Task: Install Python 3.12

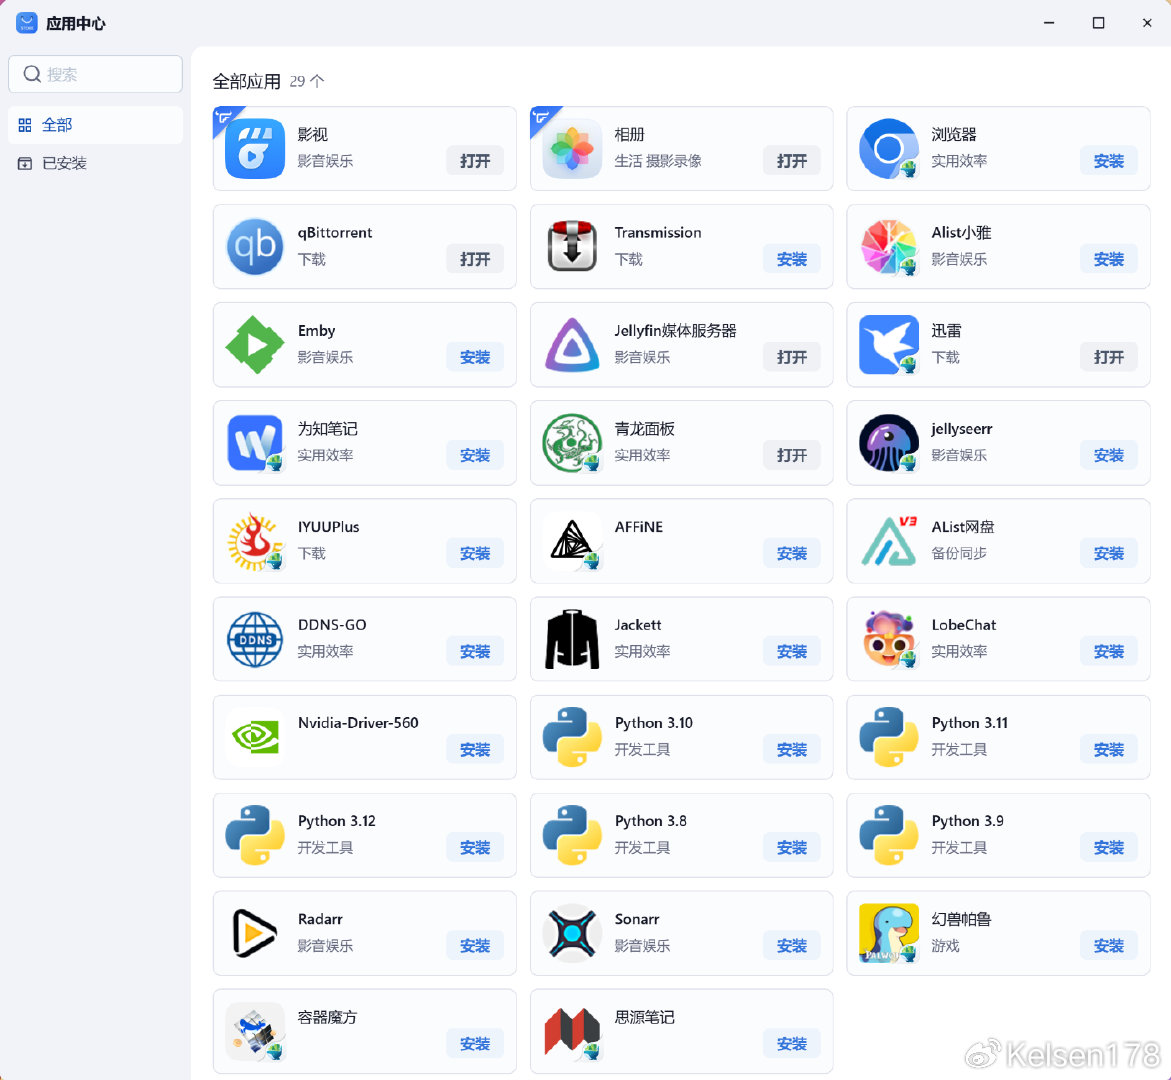Action: tap(475, 848)
